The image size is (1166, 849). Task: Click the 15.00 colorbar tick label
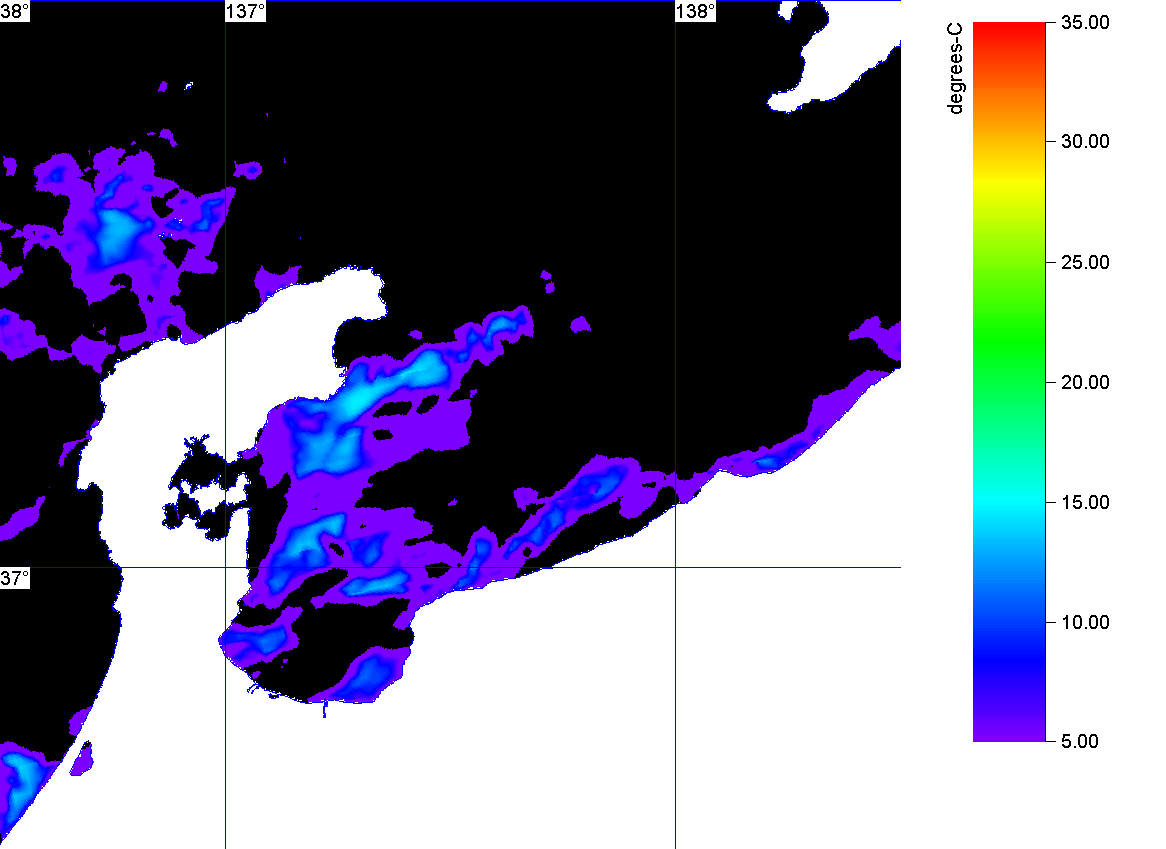(1085, 503)
